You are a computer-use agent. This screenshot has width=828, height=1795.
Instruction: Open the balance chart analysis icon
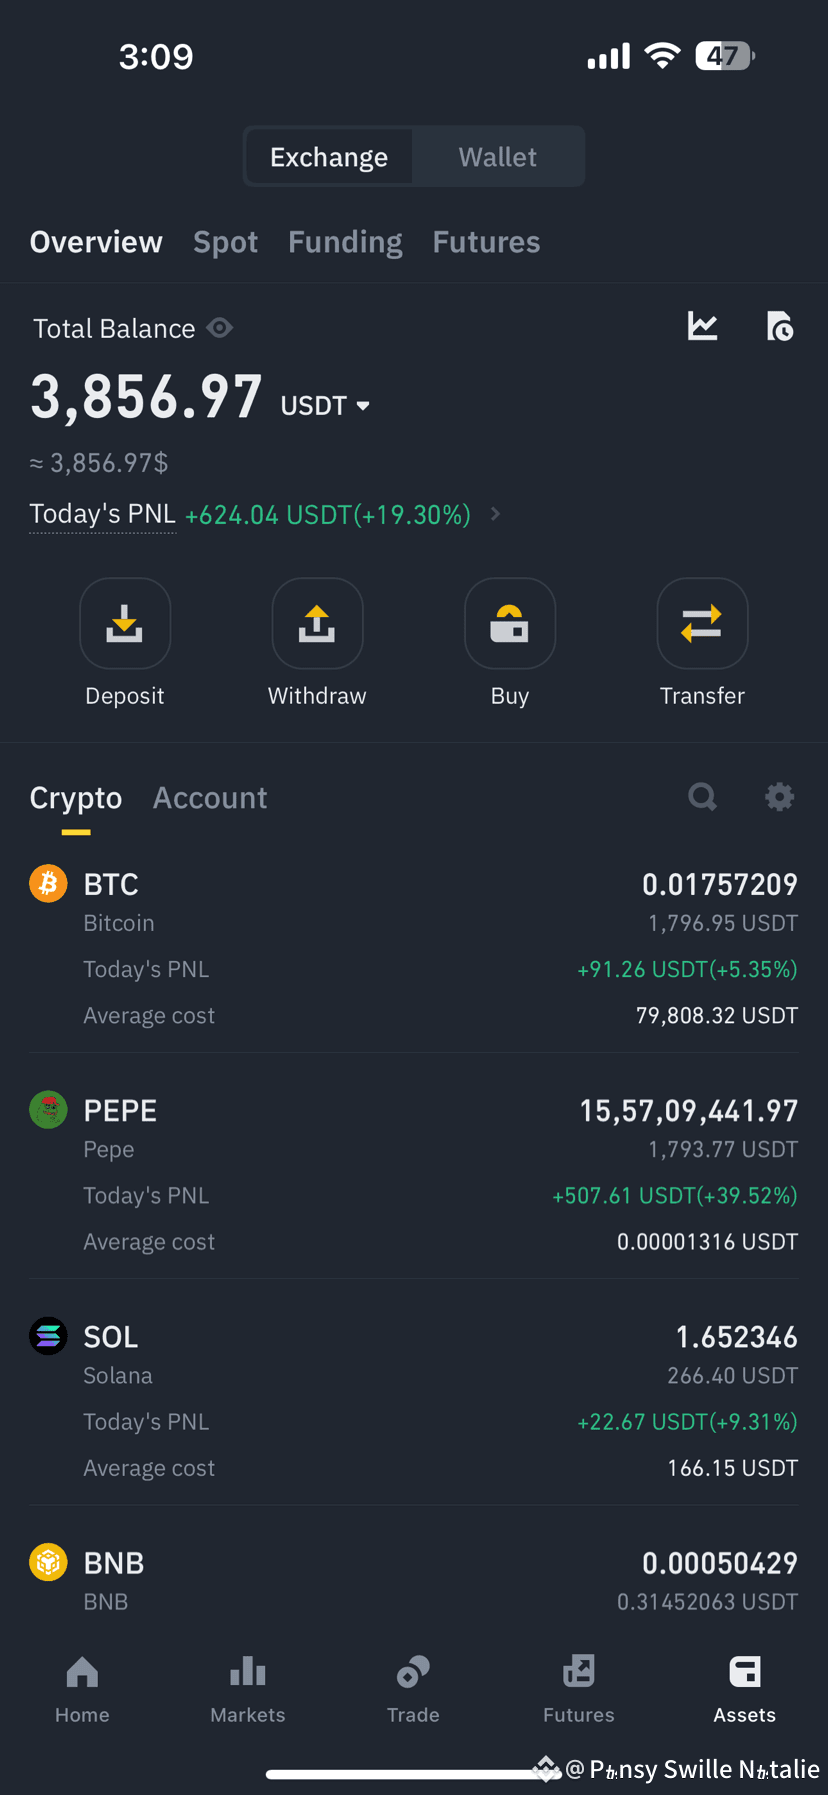coord(703,326)
